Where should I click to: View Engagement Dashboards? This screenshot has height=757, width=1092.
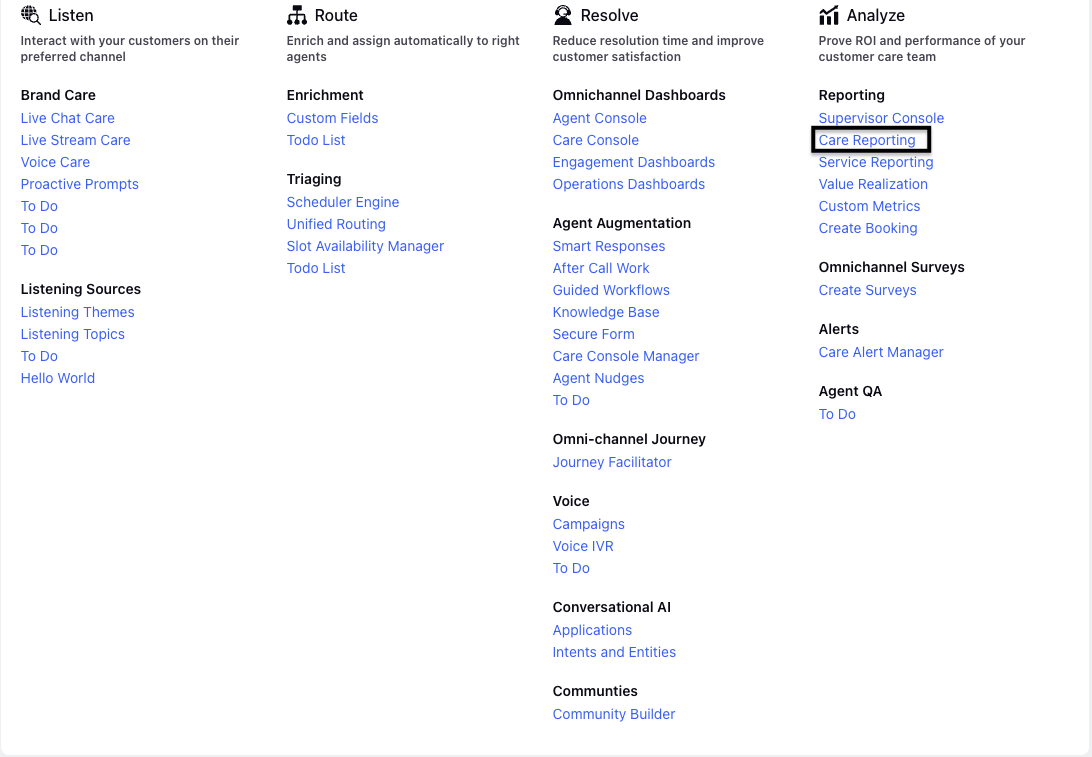634,162
